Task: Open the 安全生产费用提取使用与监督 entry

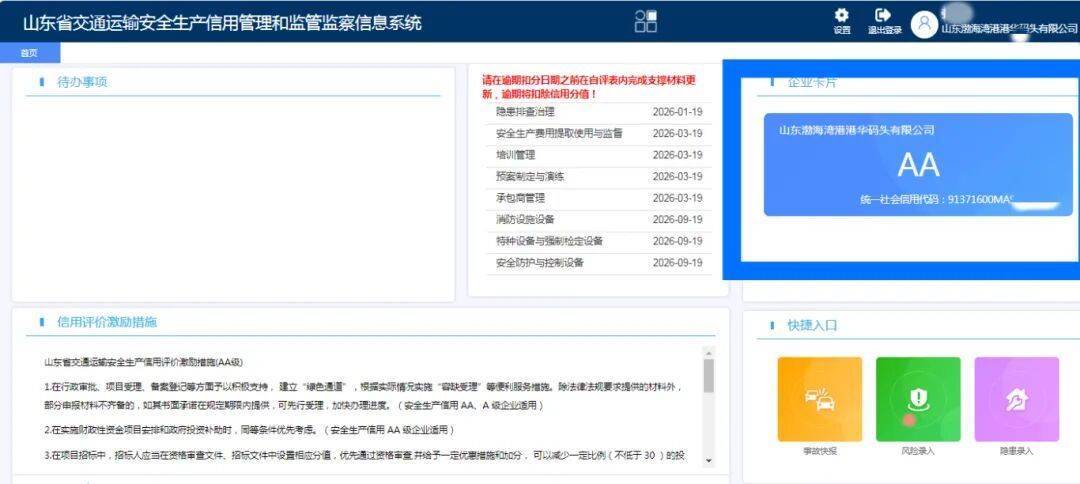Action: click(559, 133)
